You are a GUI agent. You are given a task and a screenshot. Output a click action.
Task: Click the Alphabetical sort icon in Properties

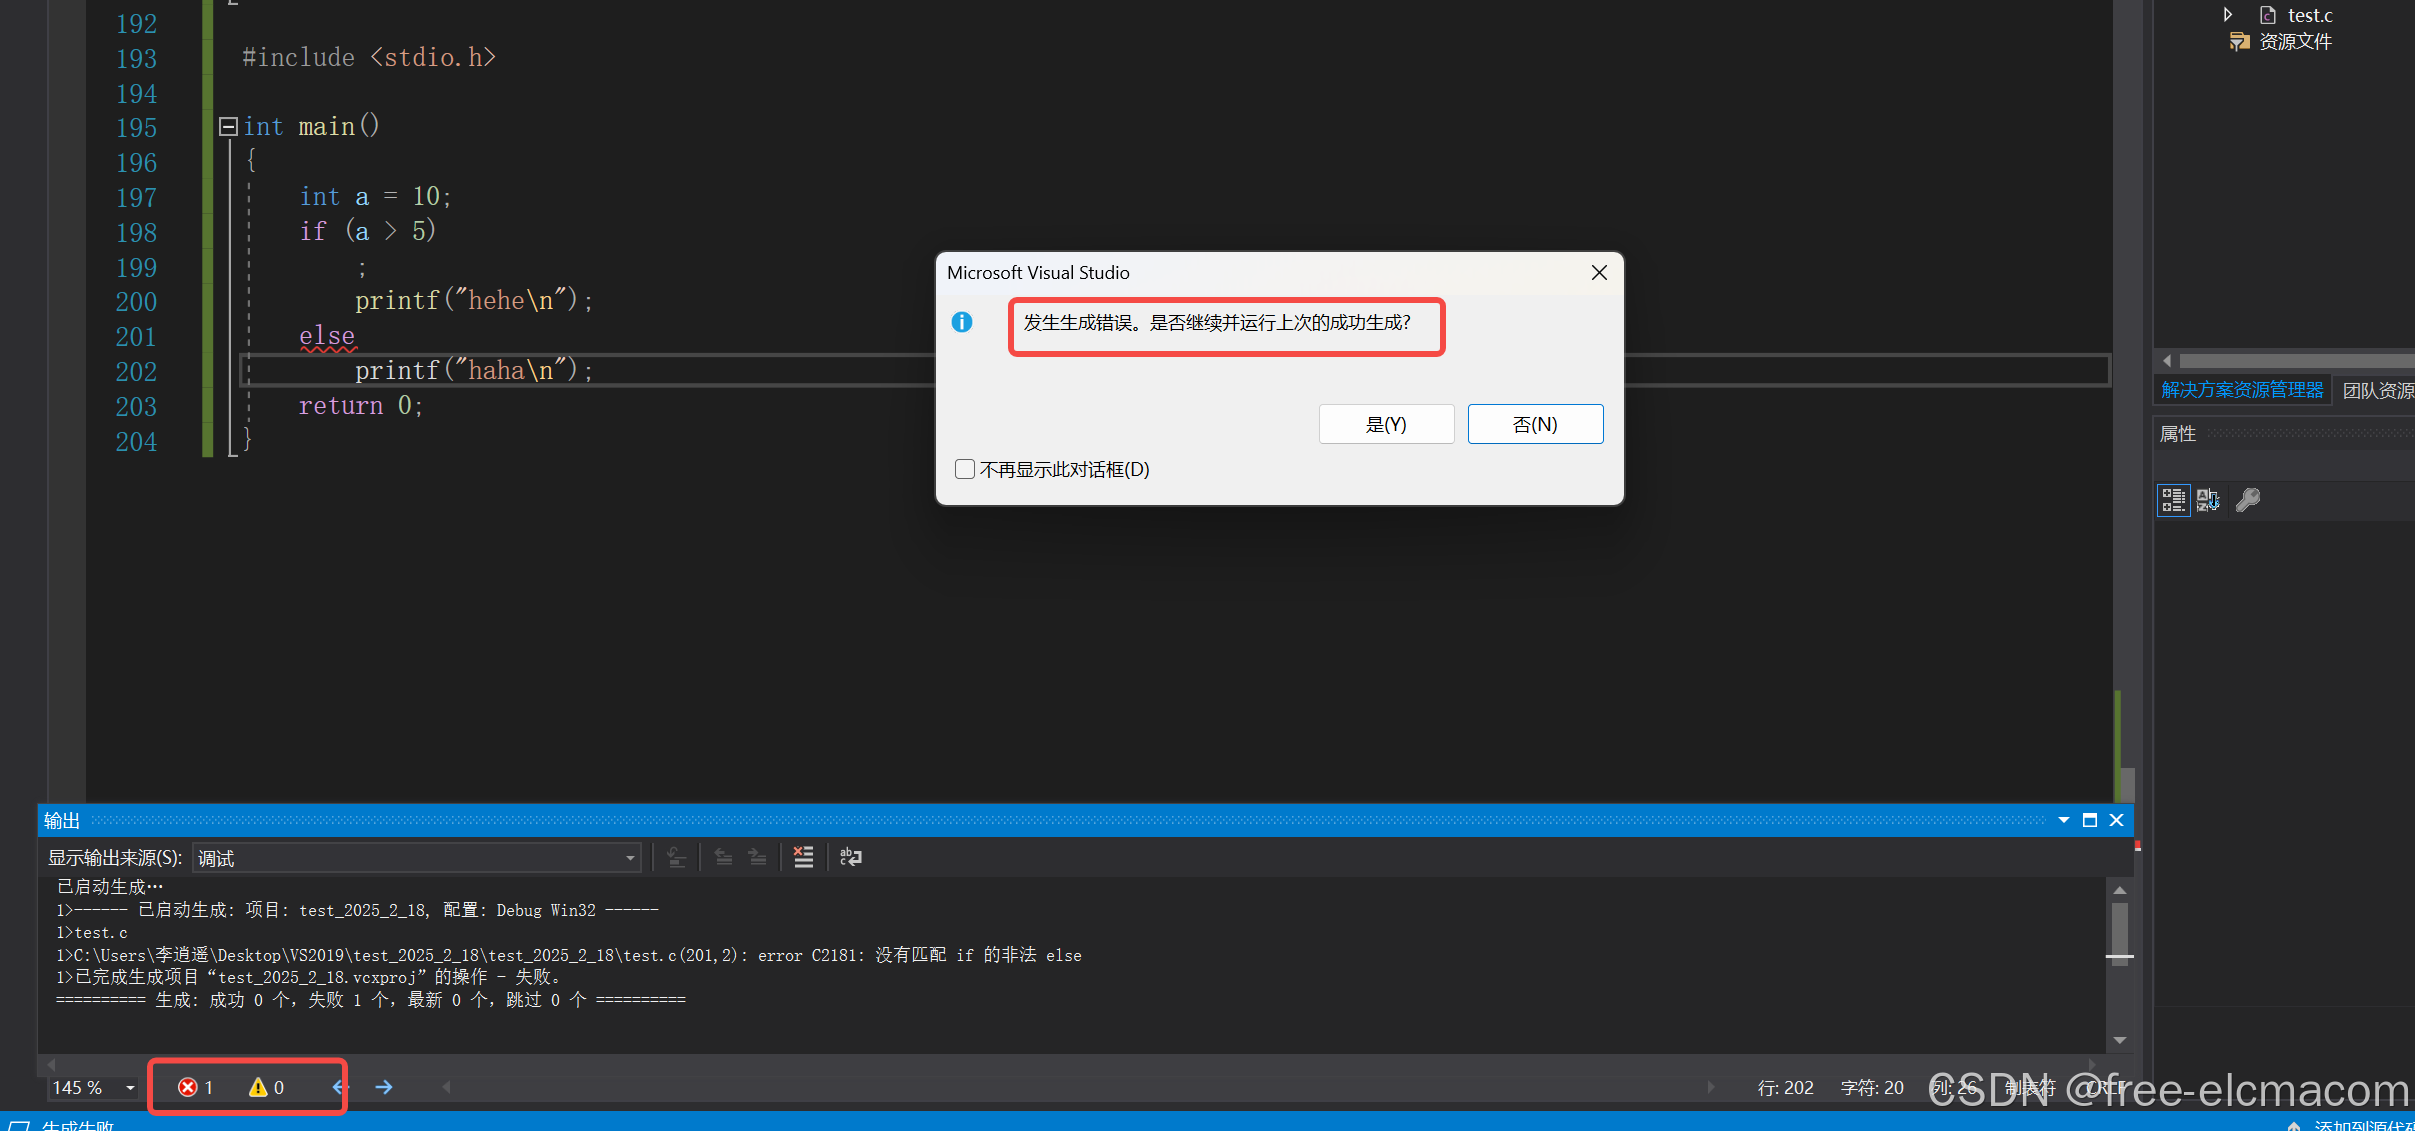point(2208,500)
